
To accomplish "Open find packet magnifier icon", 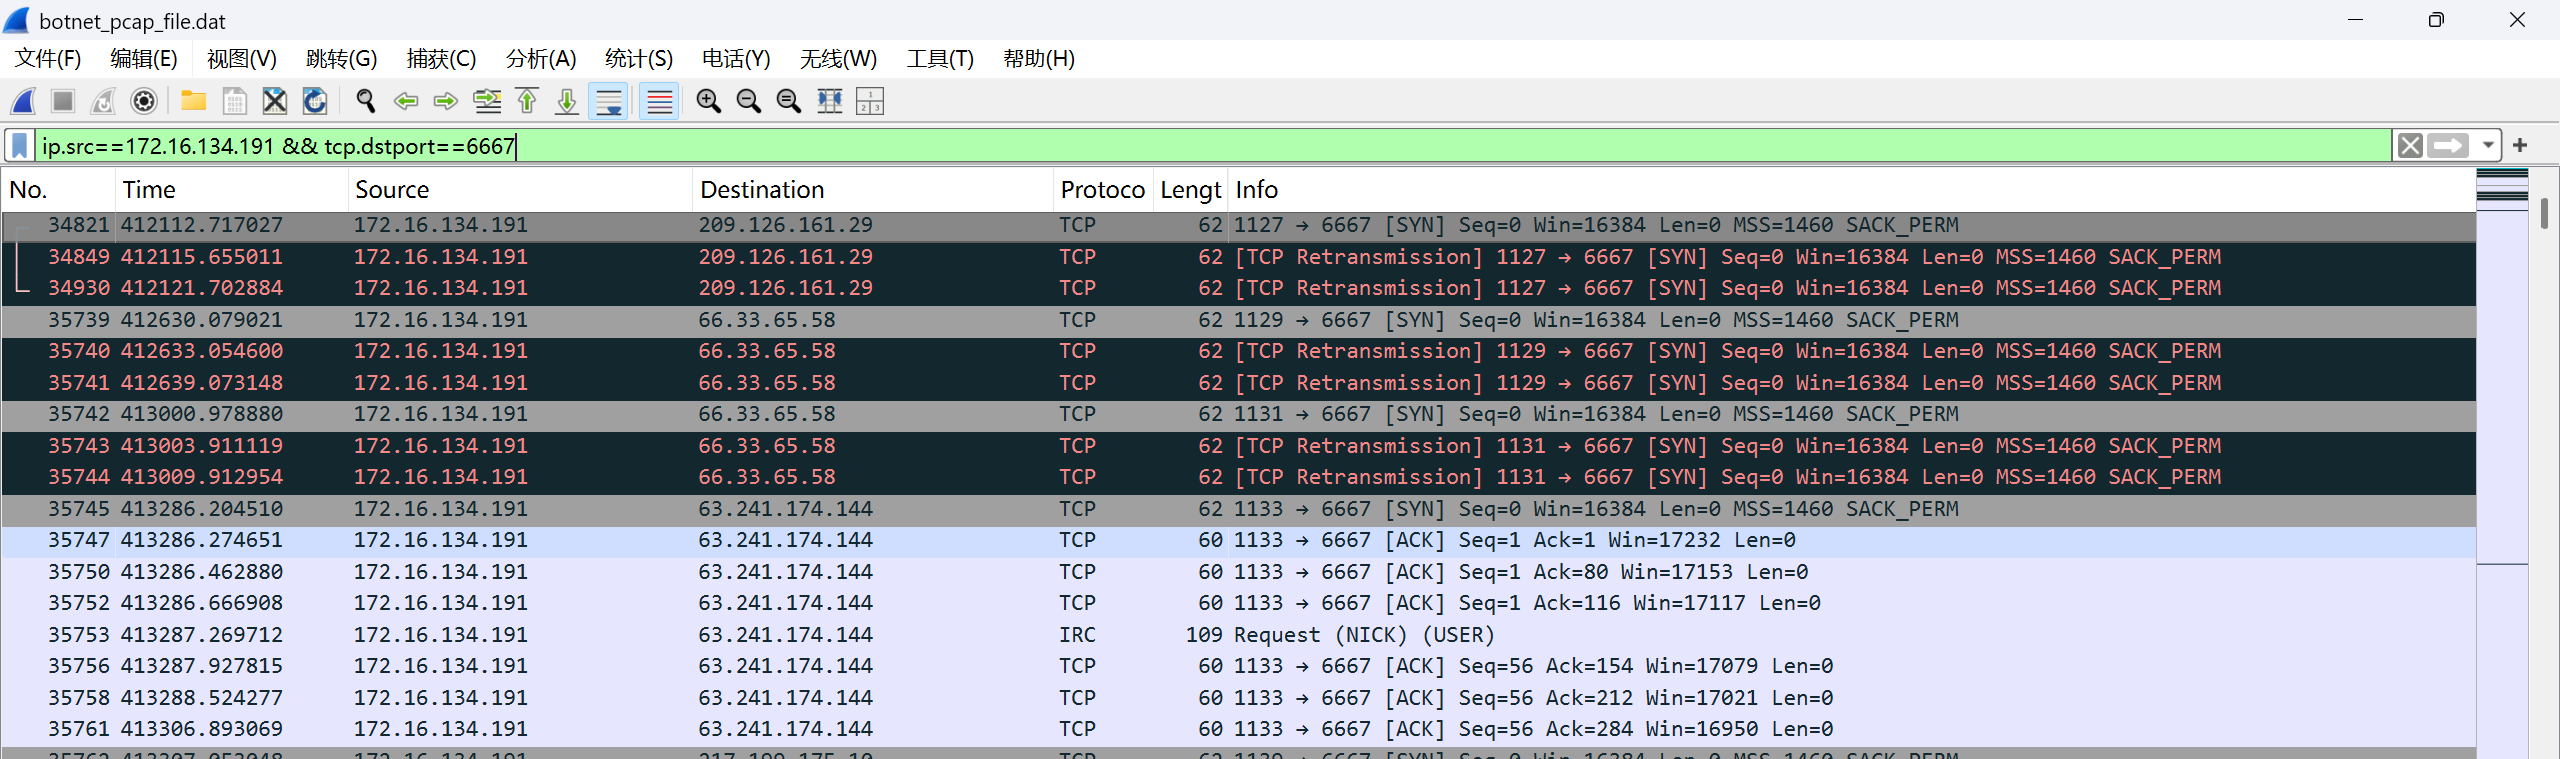I will [365, 101].
